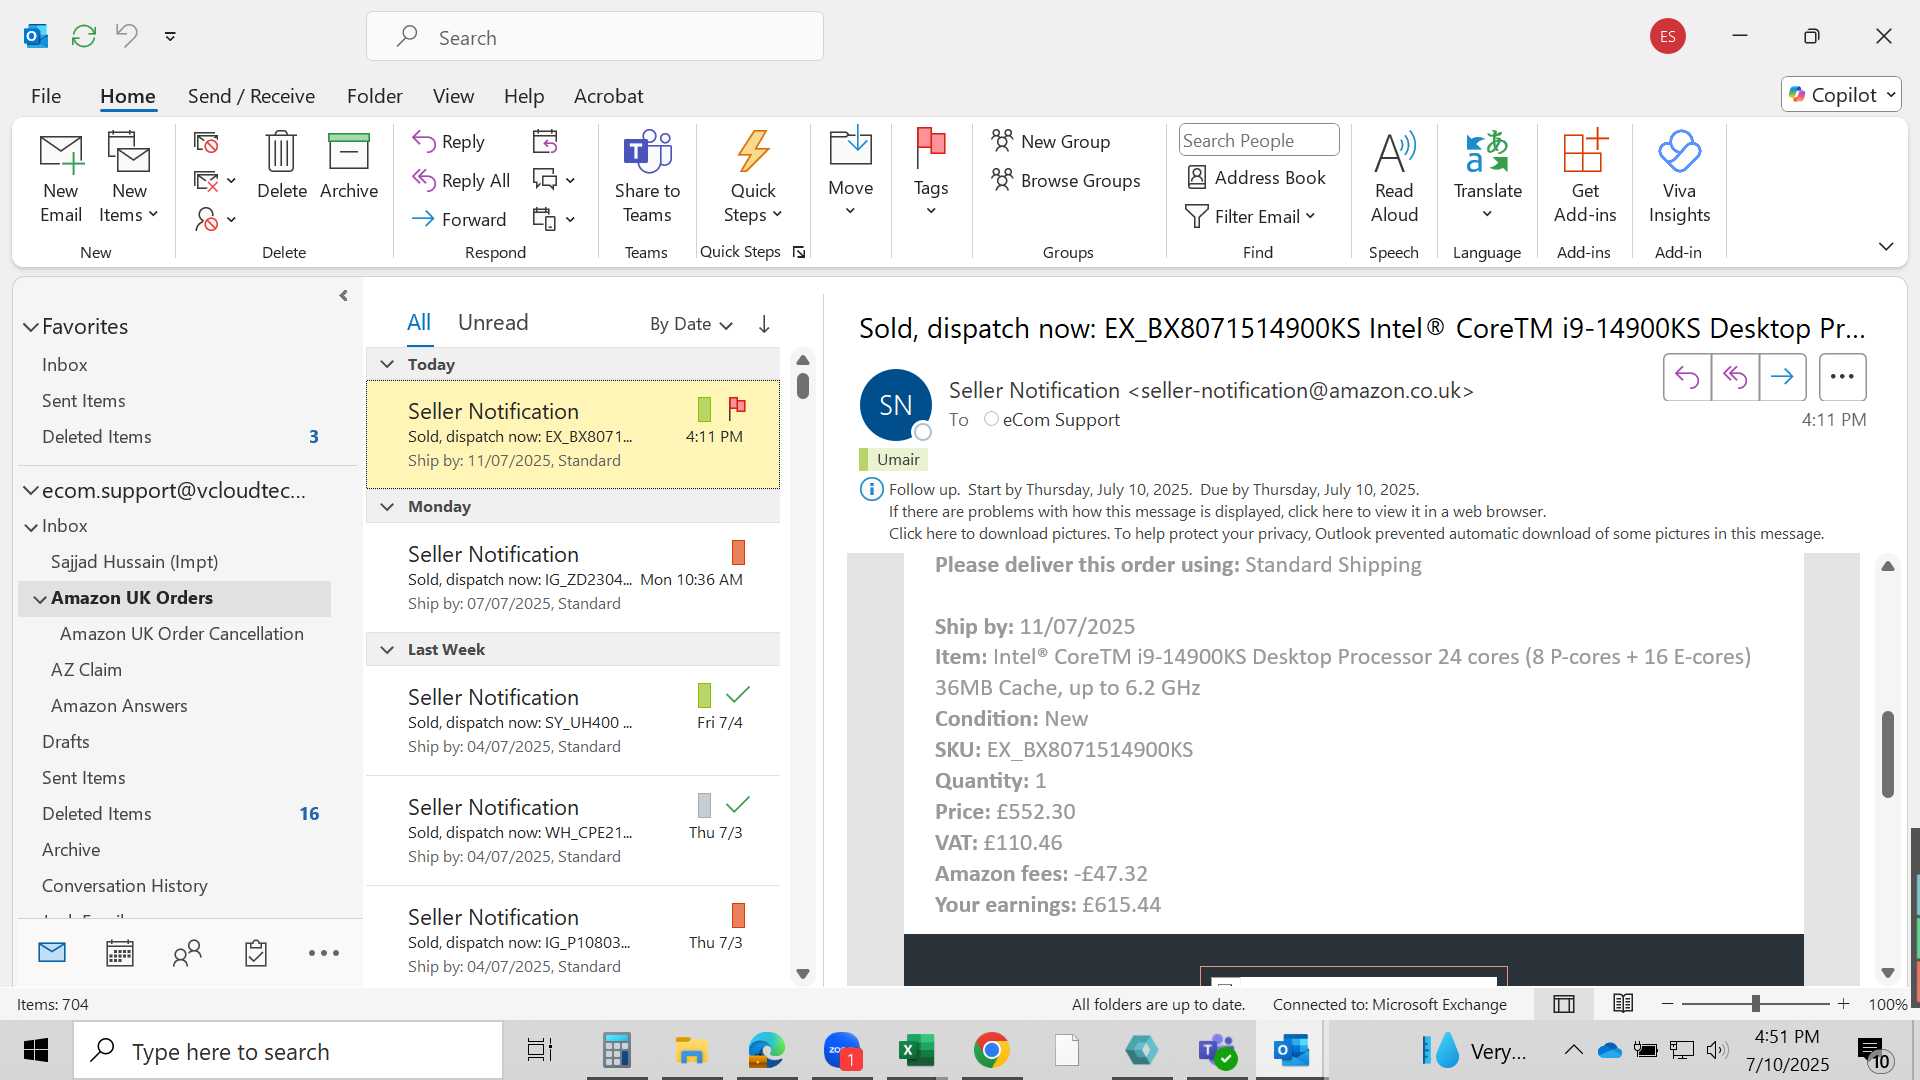Toggle red flag on 4:11 PM message
This screenshot has width=1920, height=1080.
[x=737, y=407]
